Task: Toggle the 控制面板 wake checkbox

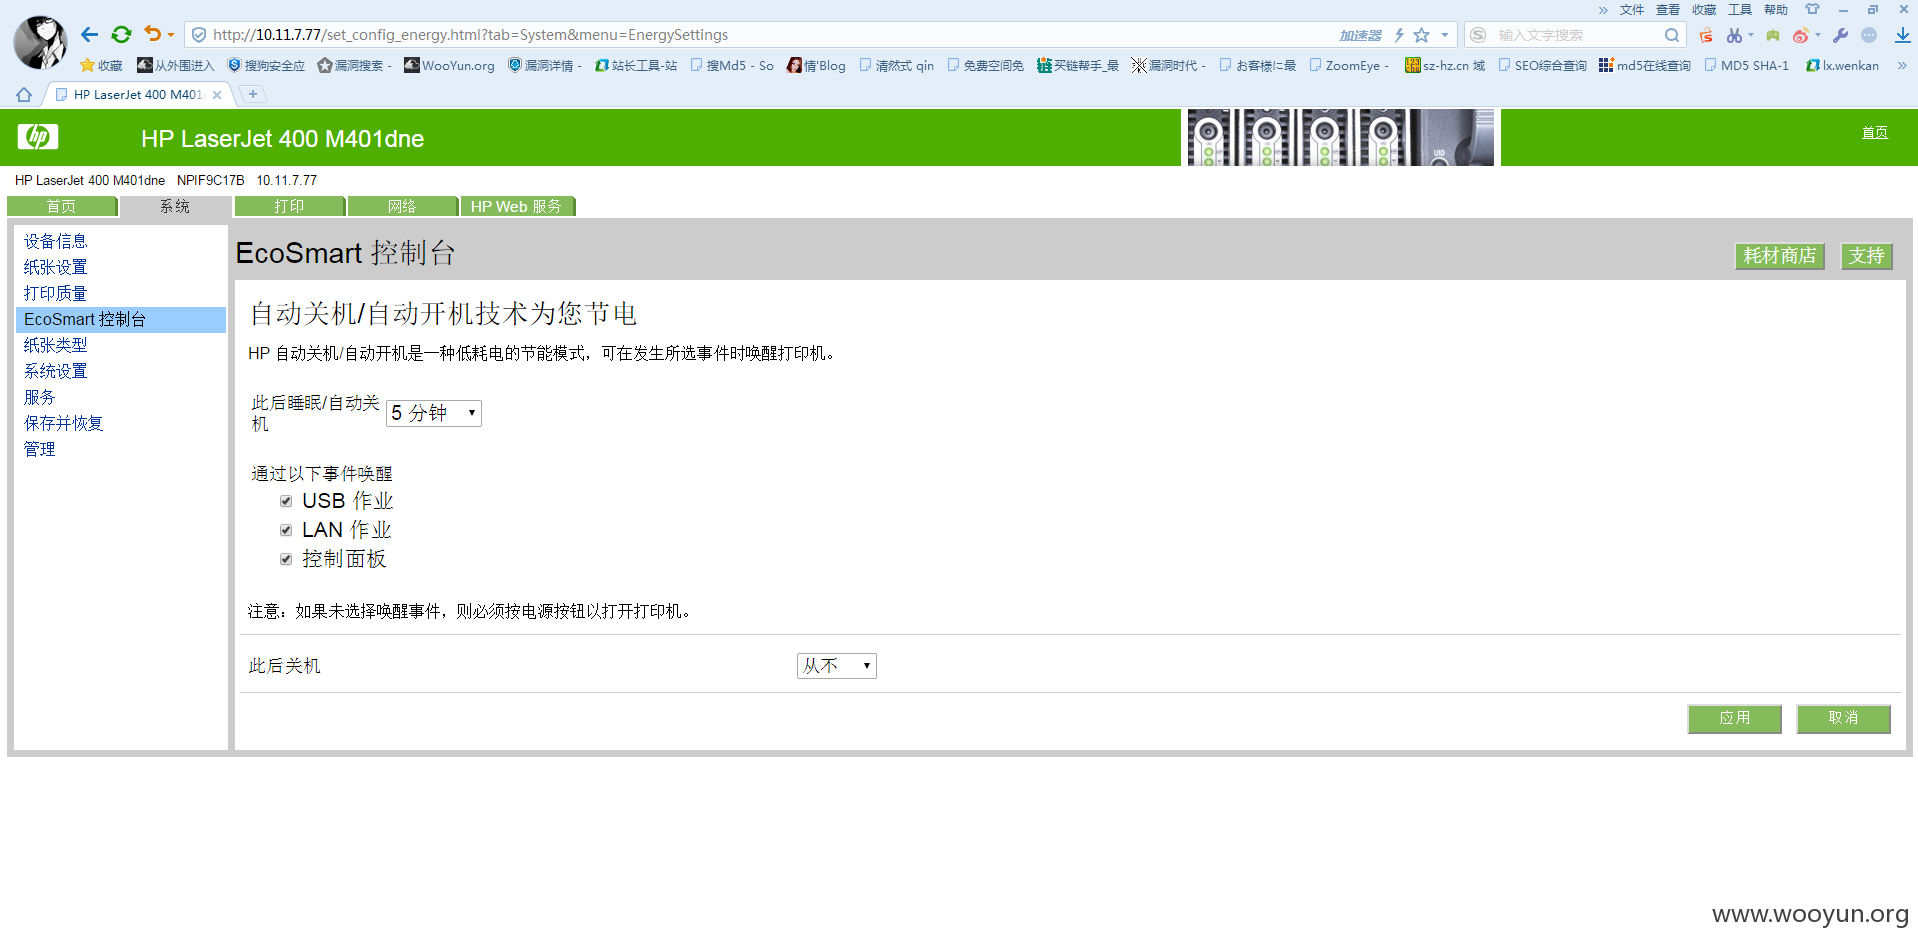Action: [x=286, y=559]
